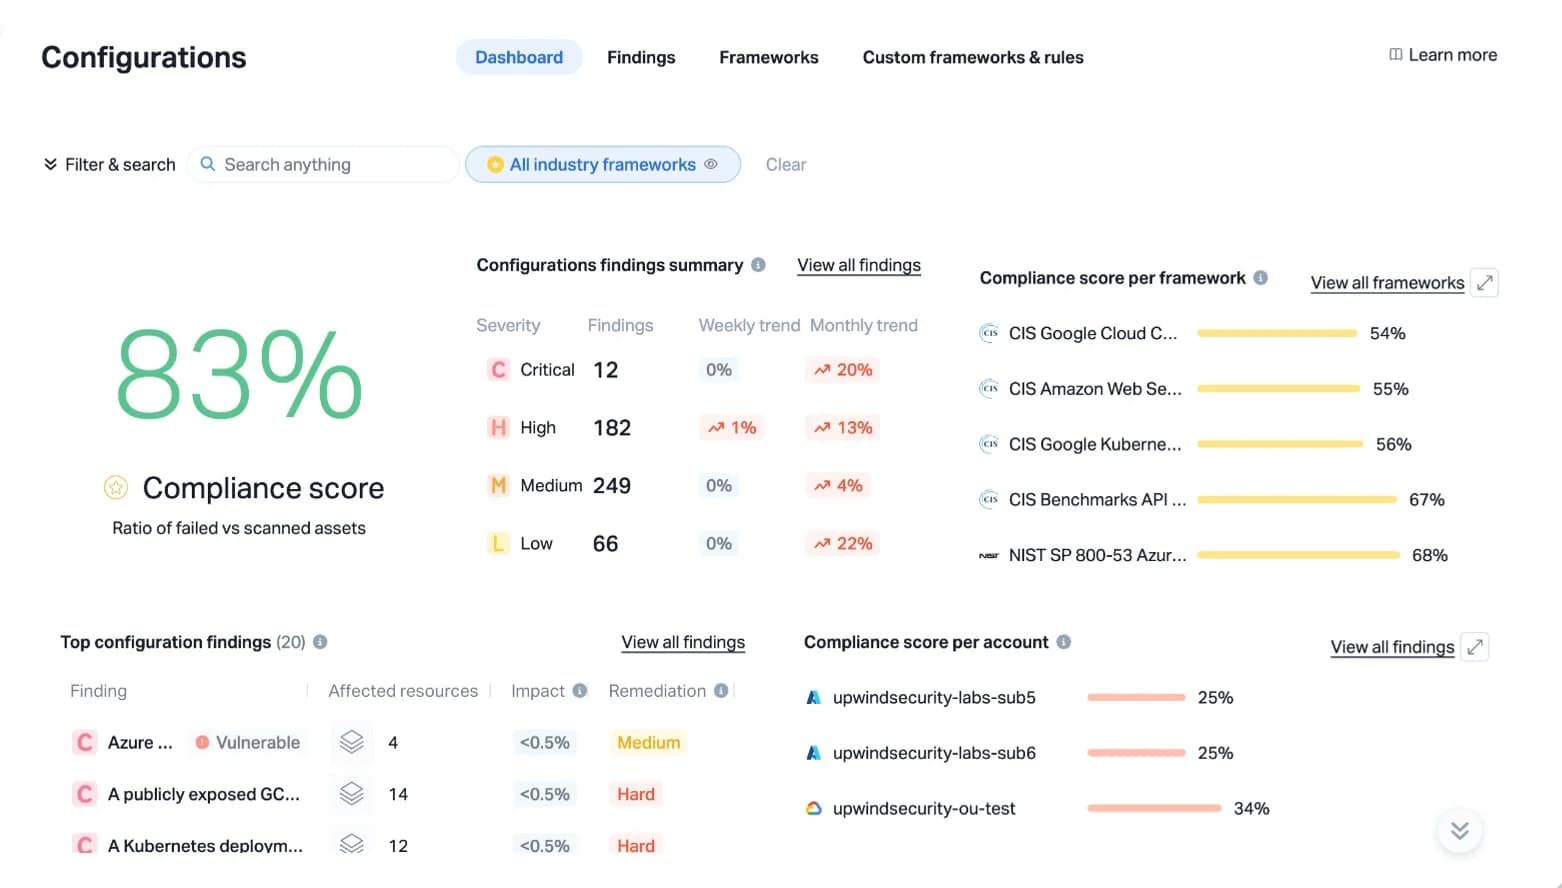The image size is (1562, 888).
Task: Click Hard remediation tag for GC finding
Action: (636, 794)
